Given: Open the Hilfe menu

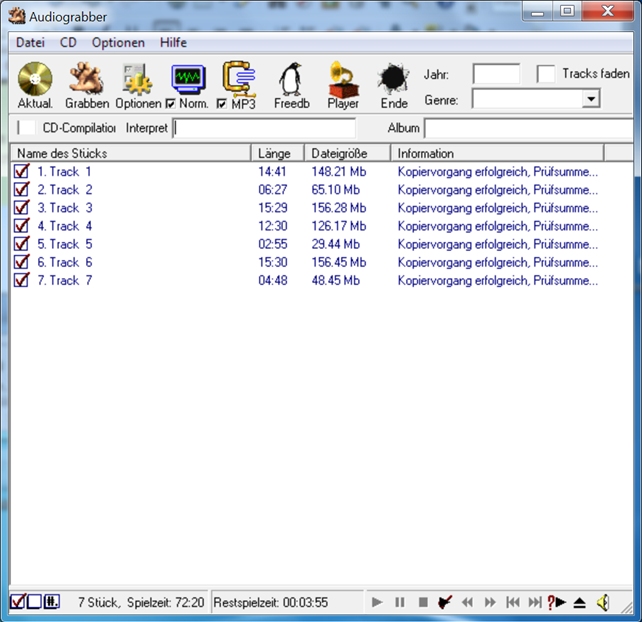Looking at the screenshot, I should coord(173,43).
